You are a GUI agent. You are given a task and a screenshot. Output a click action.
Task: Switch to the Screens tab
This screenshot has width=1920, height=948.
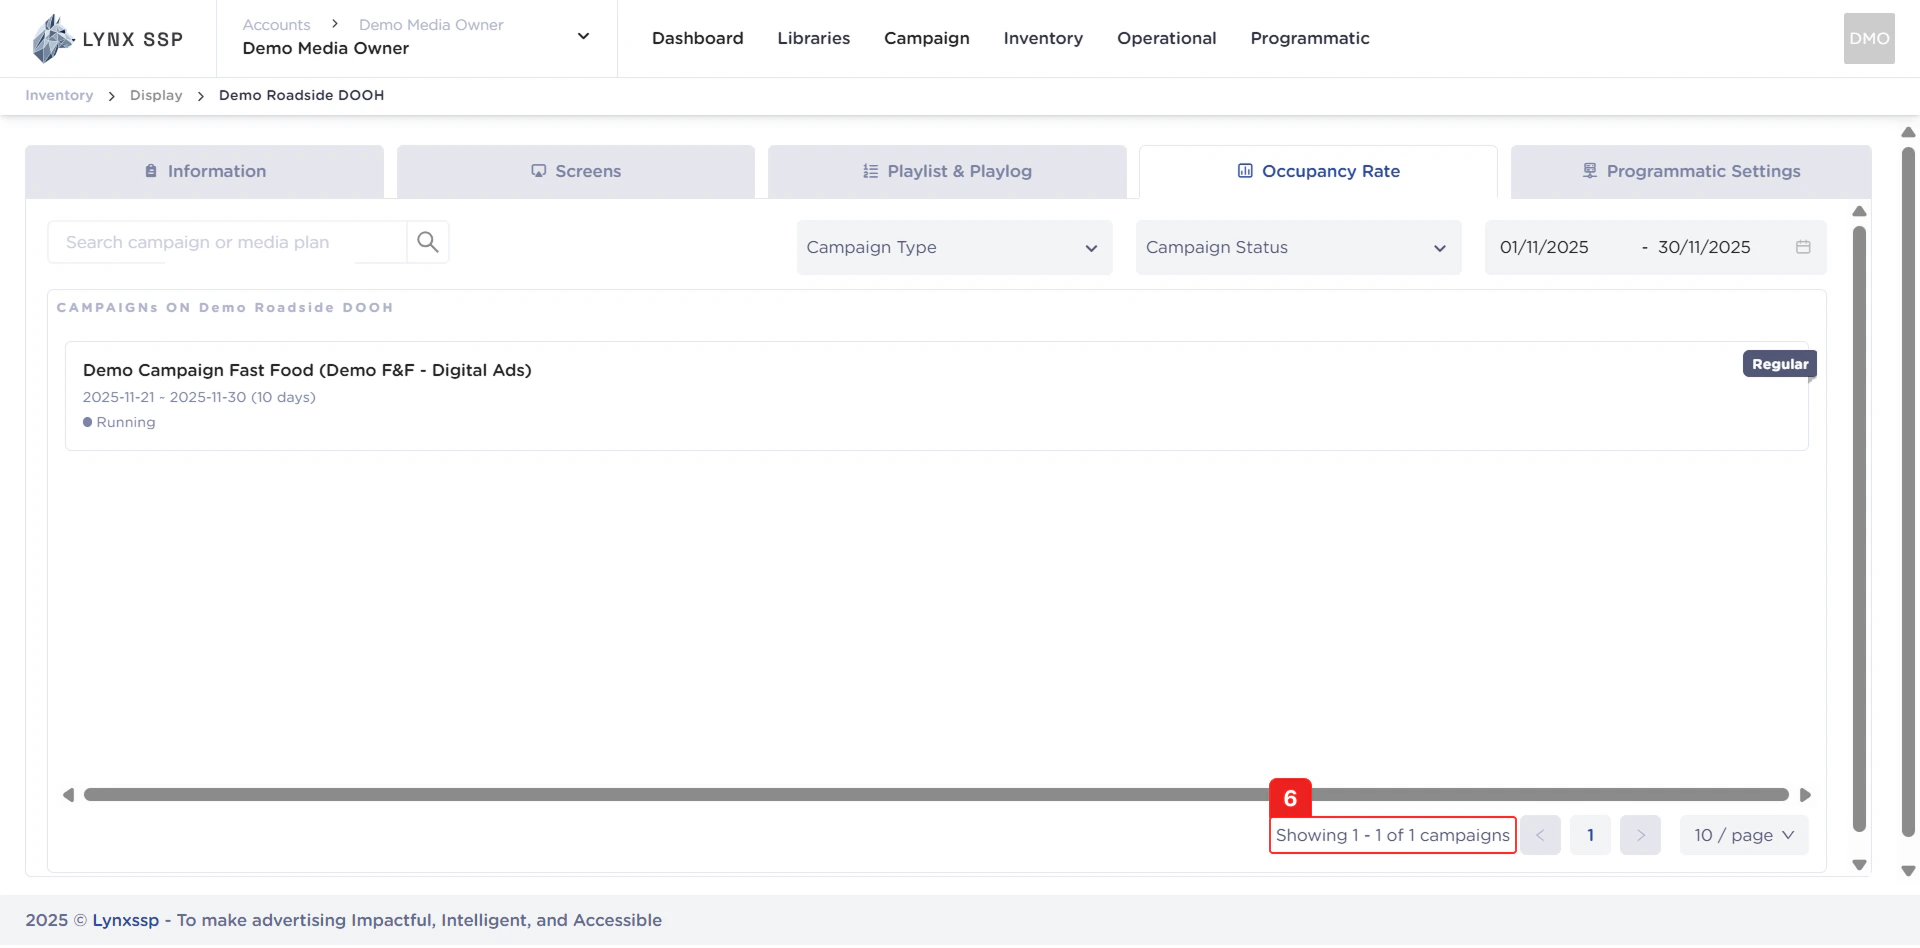coord(576,171)
